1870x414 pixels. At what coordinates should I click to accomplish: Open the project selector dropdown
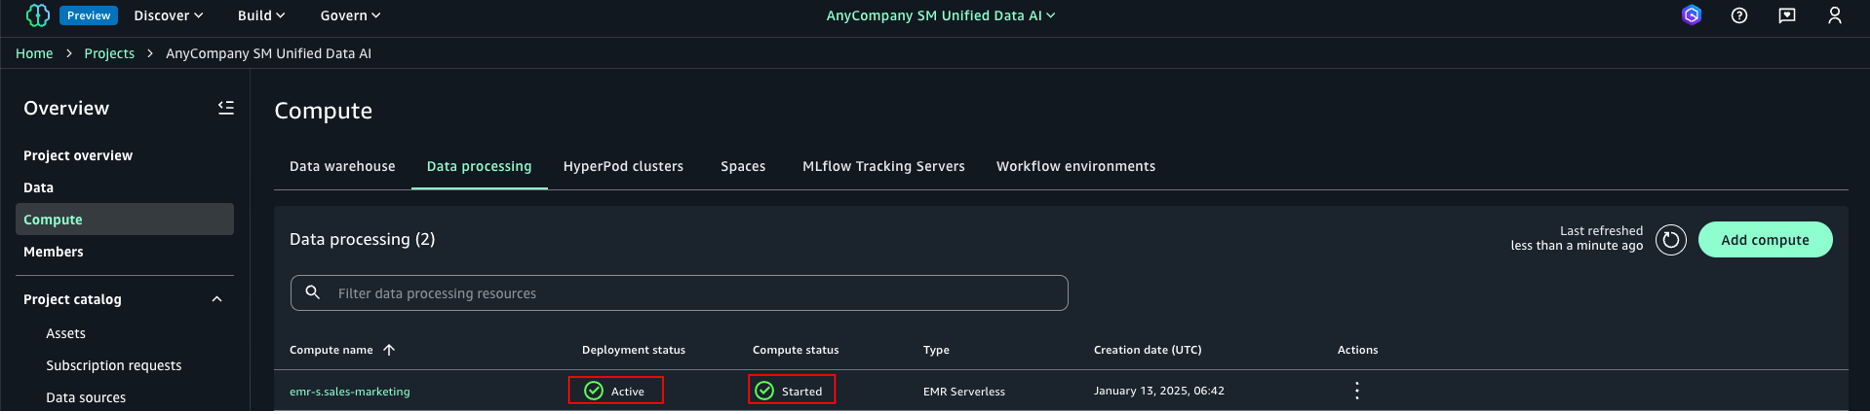tap(940, 15)
